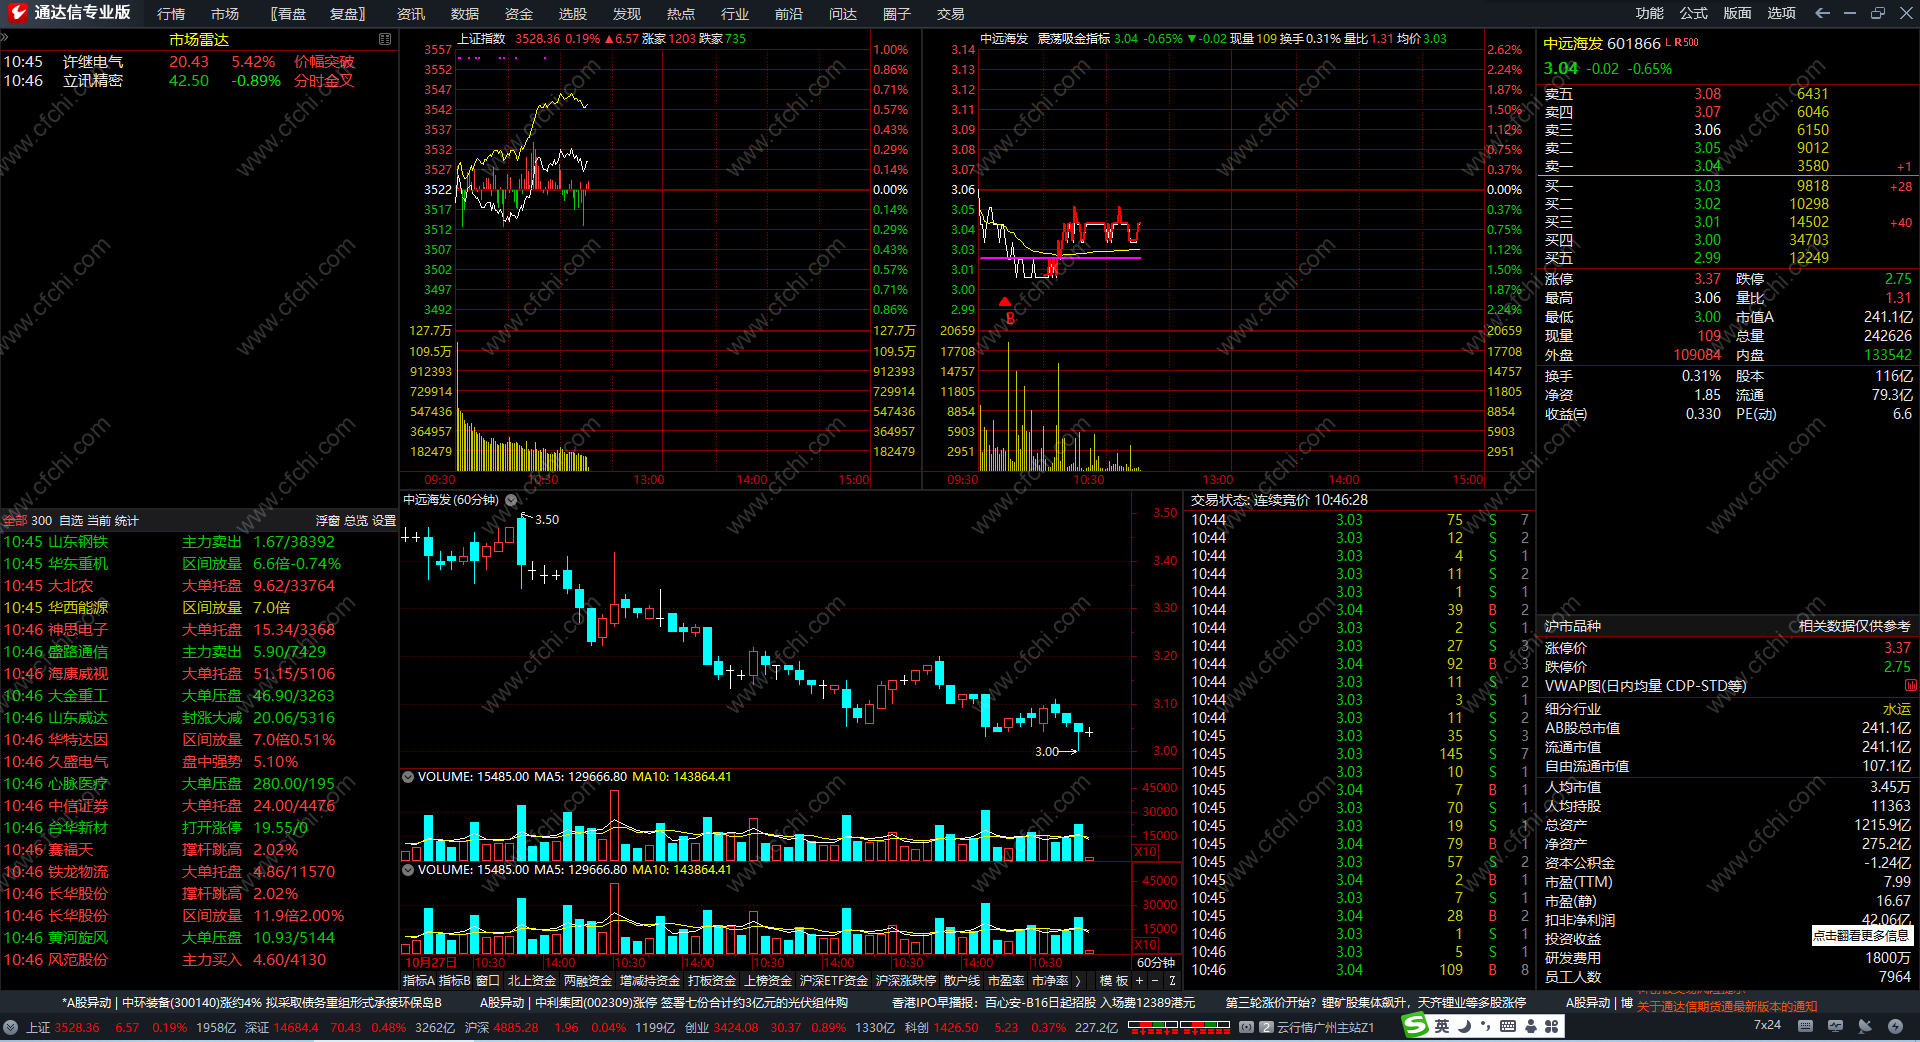Click 点击翻看更多信息 tooltip button
1920x1042 pixels.
1861,936
